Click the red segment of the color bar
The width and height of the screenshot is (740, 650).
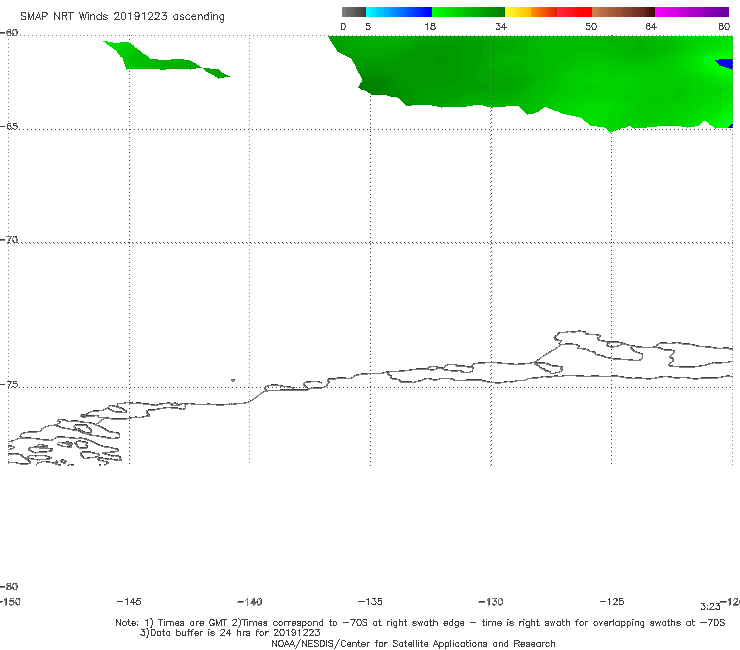click(574, 12)
